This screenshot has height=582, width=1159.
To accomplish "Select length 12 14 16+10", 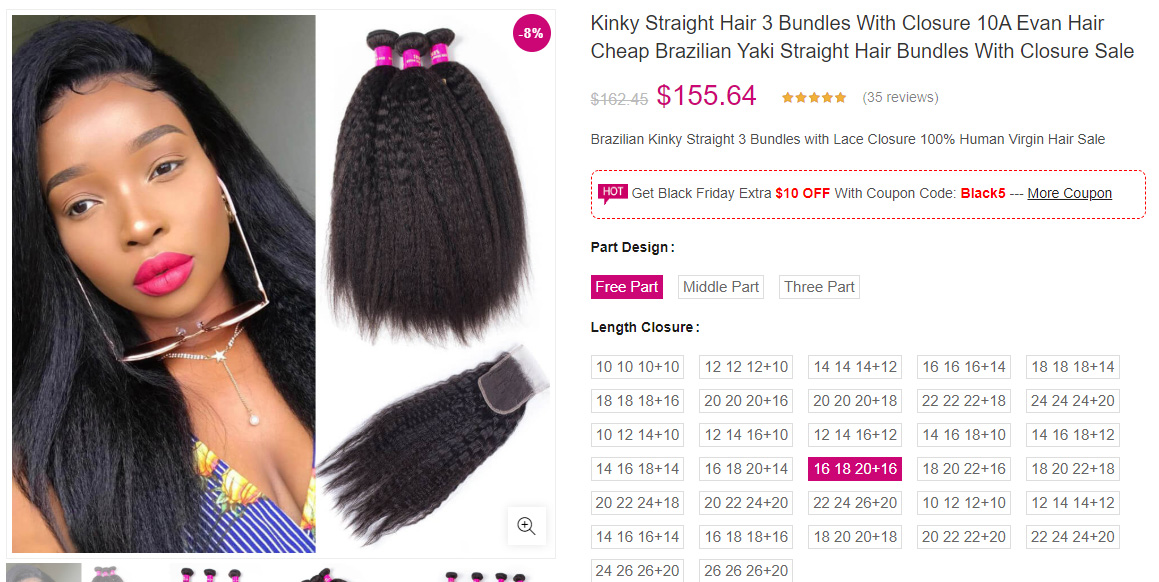I will (746, 435).
